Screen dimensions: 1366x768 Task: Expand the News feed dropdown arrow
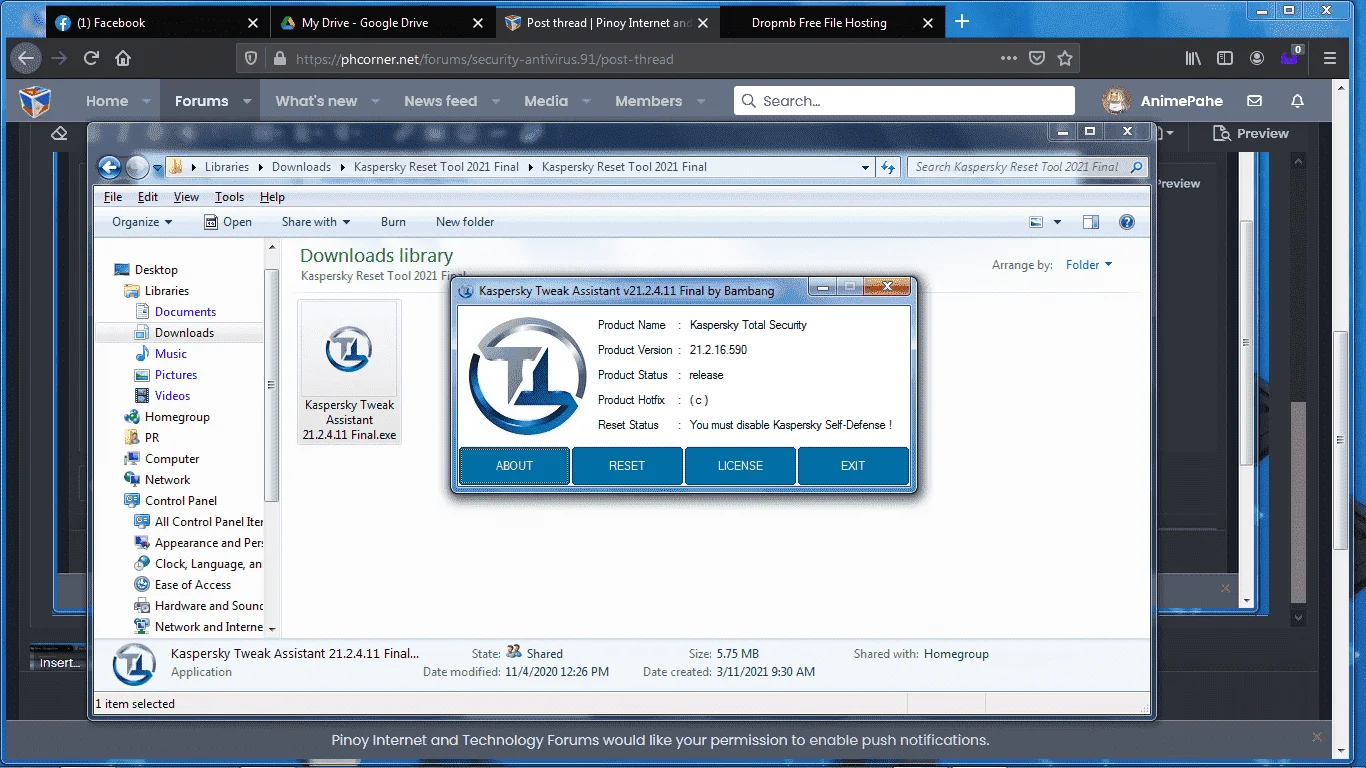tap(496, 101)
